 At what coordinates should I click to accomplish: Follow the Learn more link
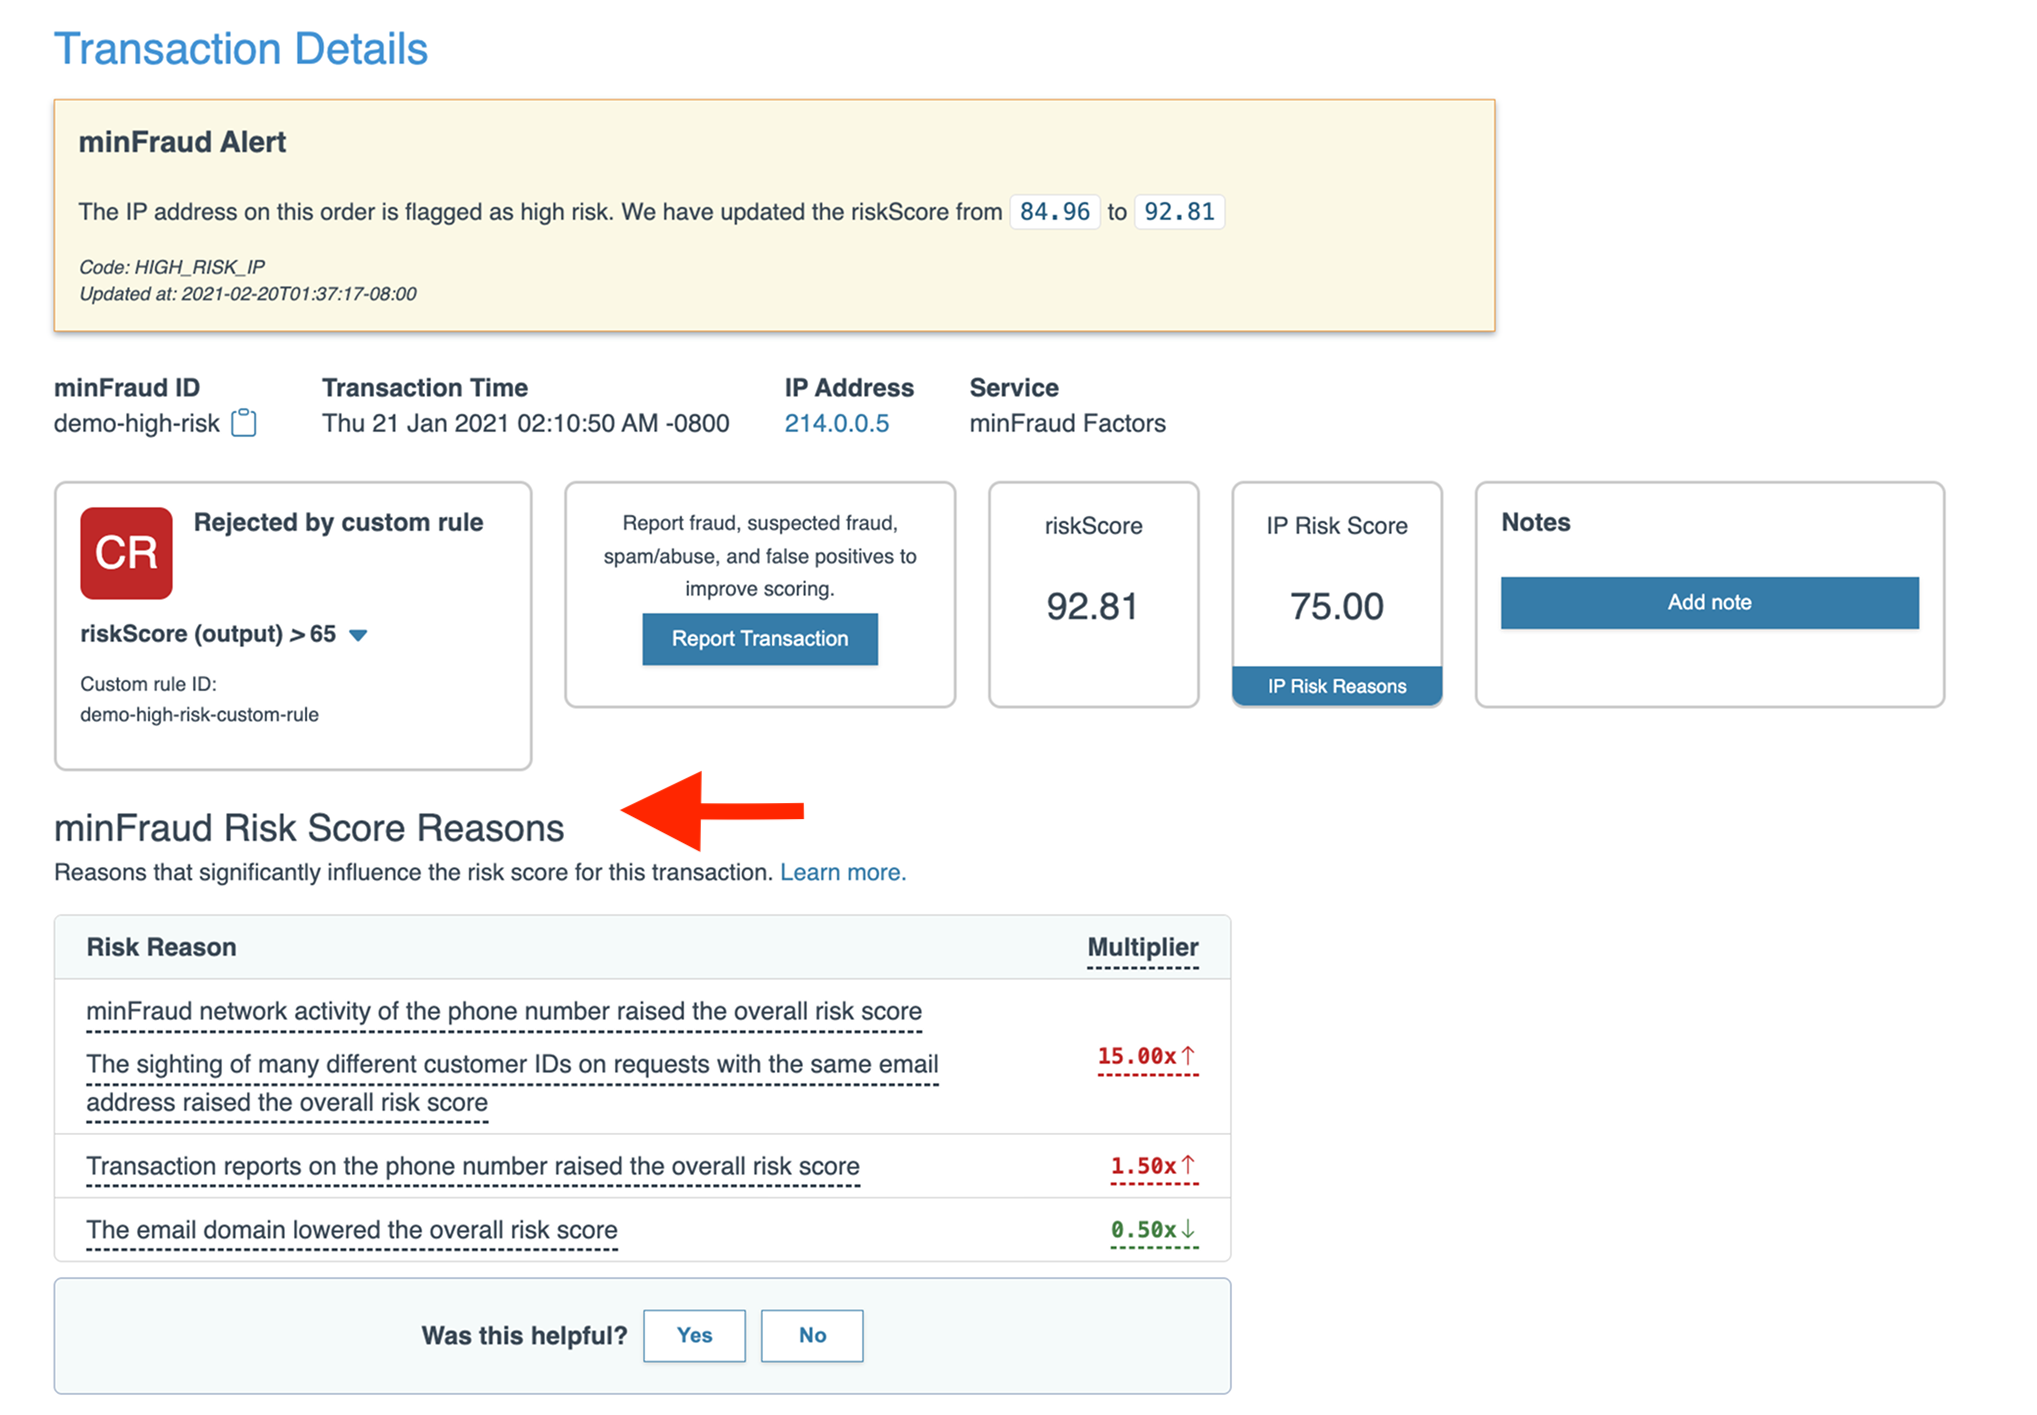pos(842,873)
